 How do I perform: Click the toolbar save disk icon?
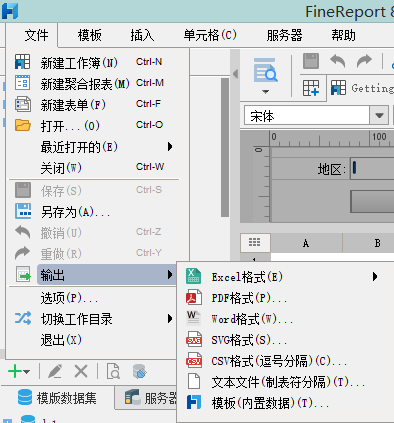click(311, 61)
